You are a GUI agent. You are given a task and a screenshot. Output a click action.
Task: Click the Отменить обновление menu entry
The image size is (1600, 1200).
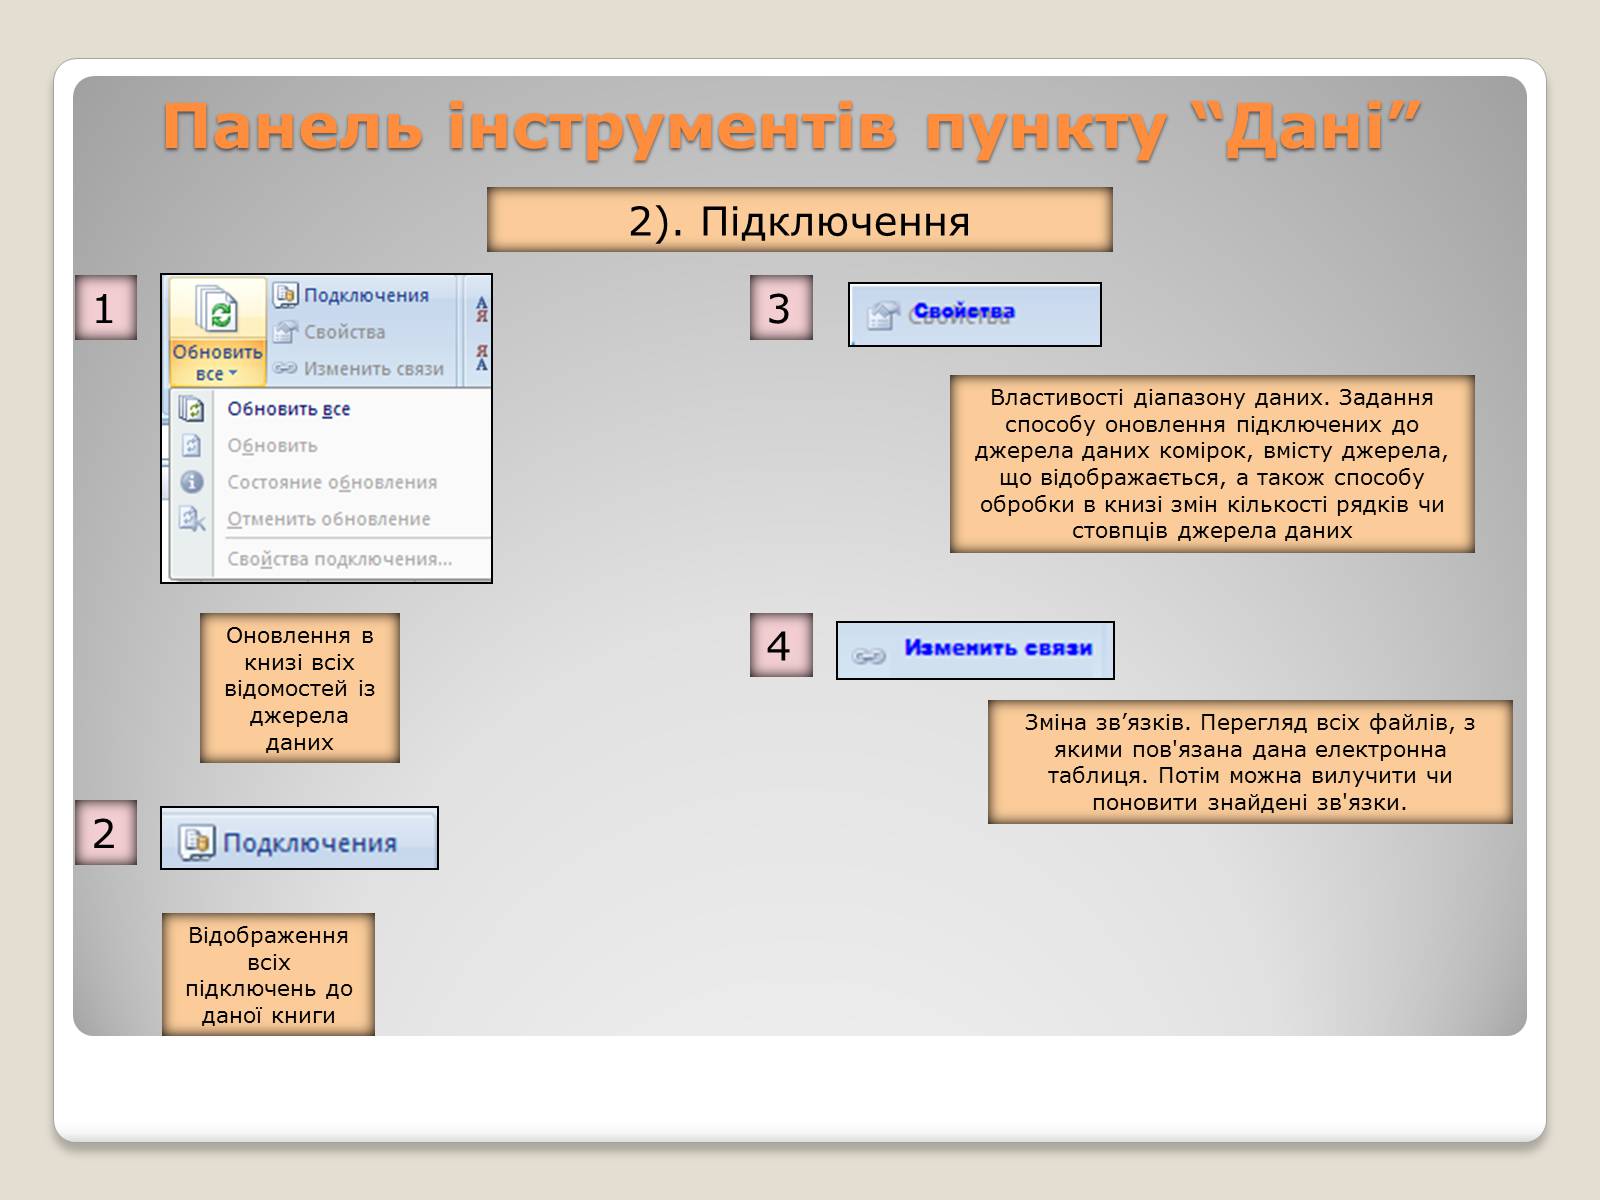pos(328,519)
